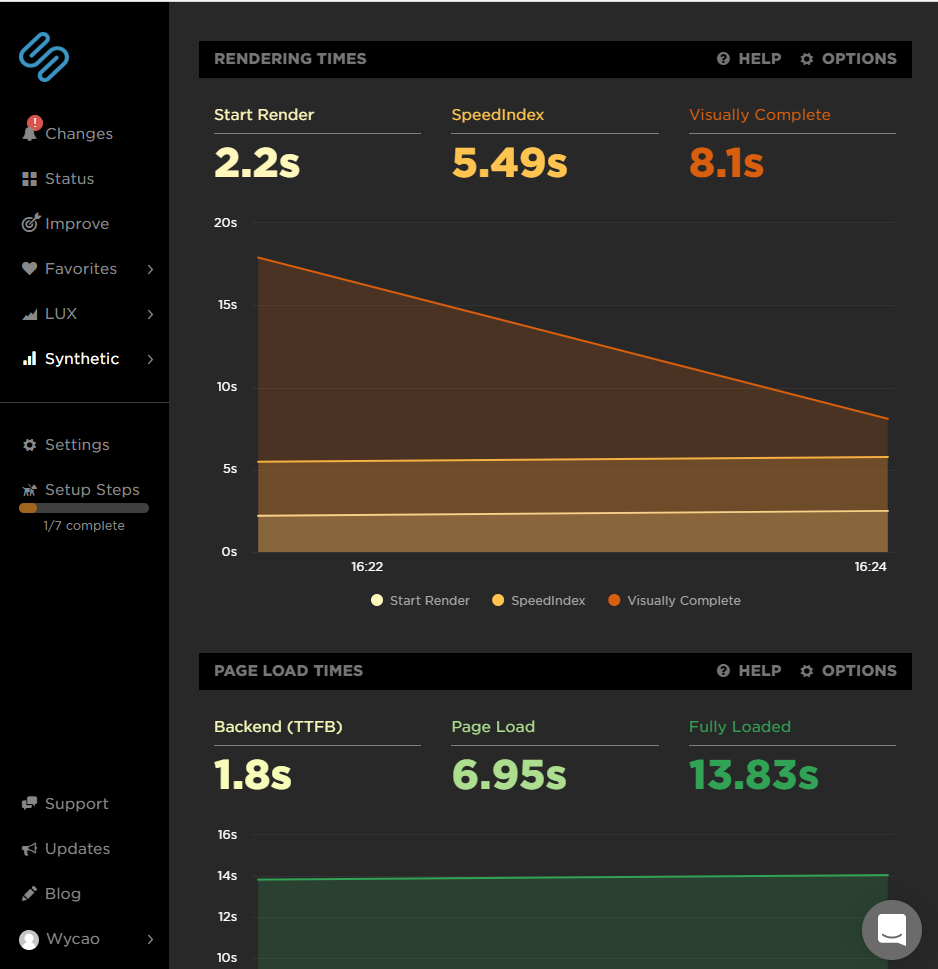
Task: Click the Settings gear icon in sidebar
Action: point(29,445)
